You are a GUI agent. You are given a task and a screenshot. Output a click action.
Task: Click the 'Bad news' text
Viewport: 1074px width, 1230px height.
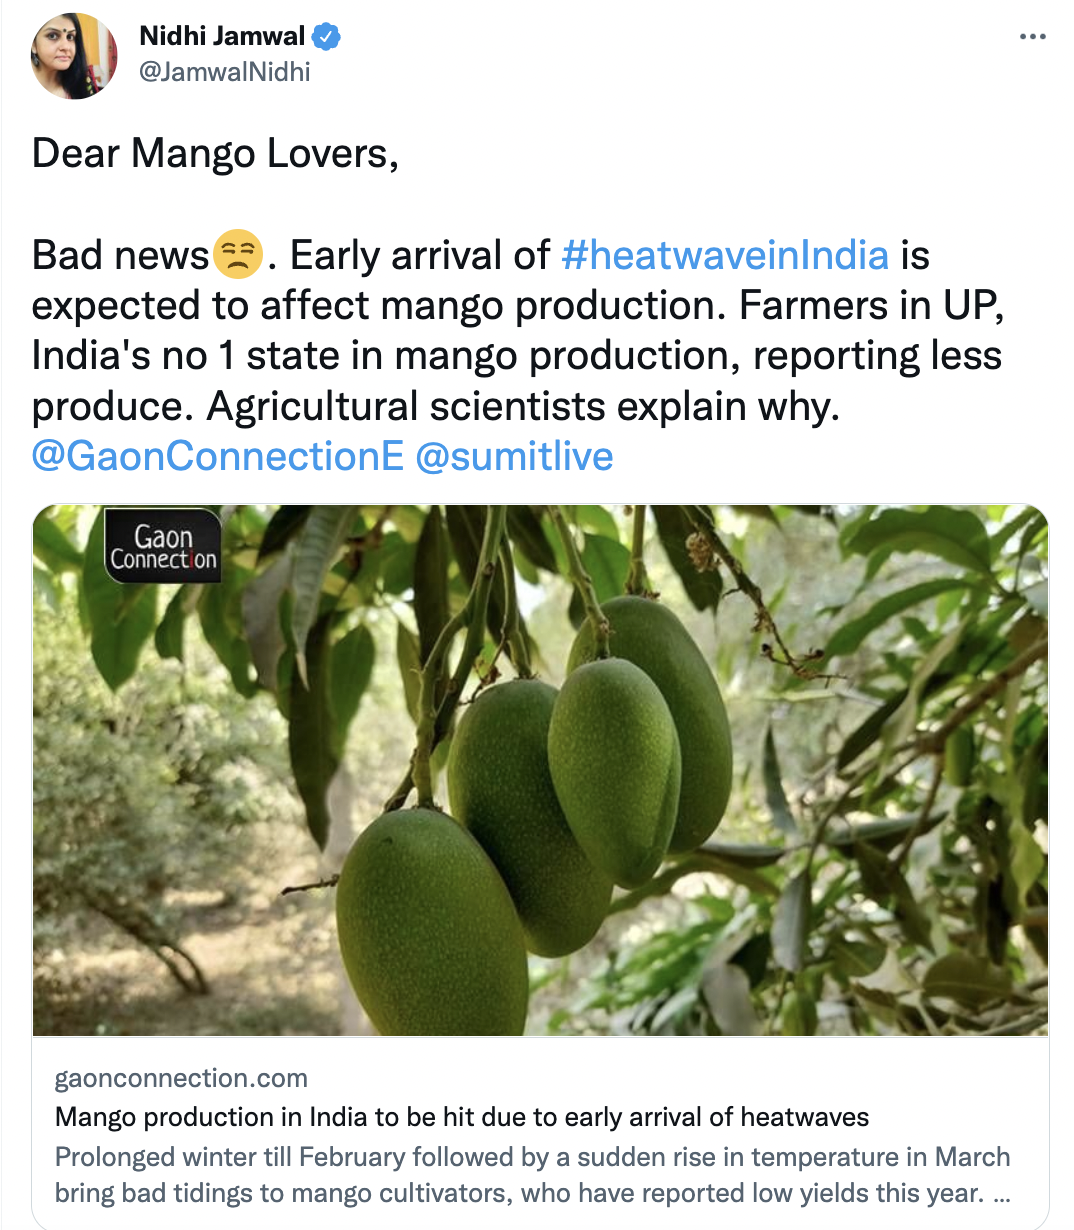coord(120,255)
